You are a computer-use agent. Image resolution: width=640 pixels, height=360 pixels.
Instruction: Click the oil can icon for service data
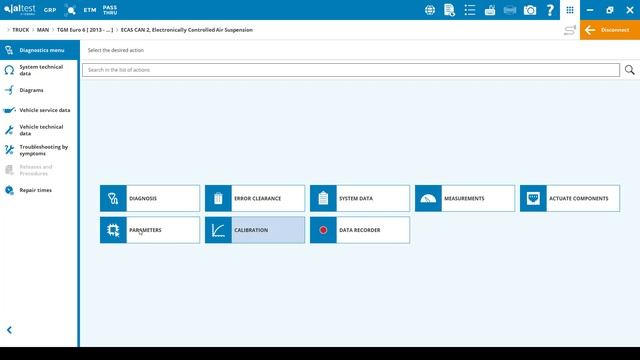(x=9, y=110)
